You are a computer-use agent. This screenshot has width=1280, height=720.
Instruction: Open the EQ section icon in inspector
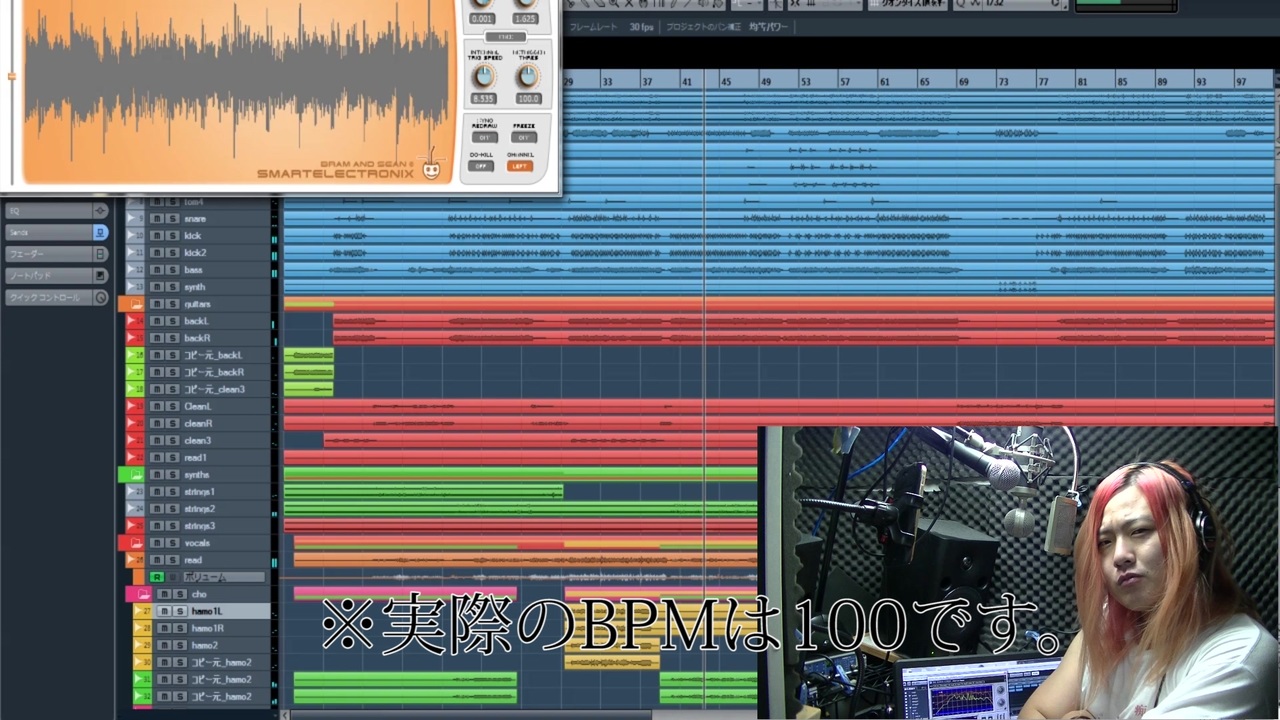(x=100, y=211)
